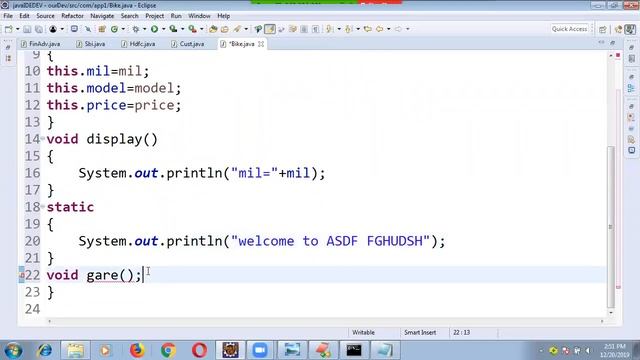Expand the Run configurations dropdown arrow
Viewport: 640px width, 360px height.
(164, 29)
